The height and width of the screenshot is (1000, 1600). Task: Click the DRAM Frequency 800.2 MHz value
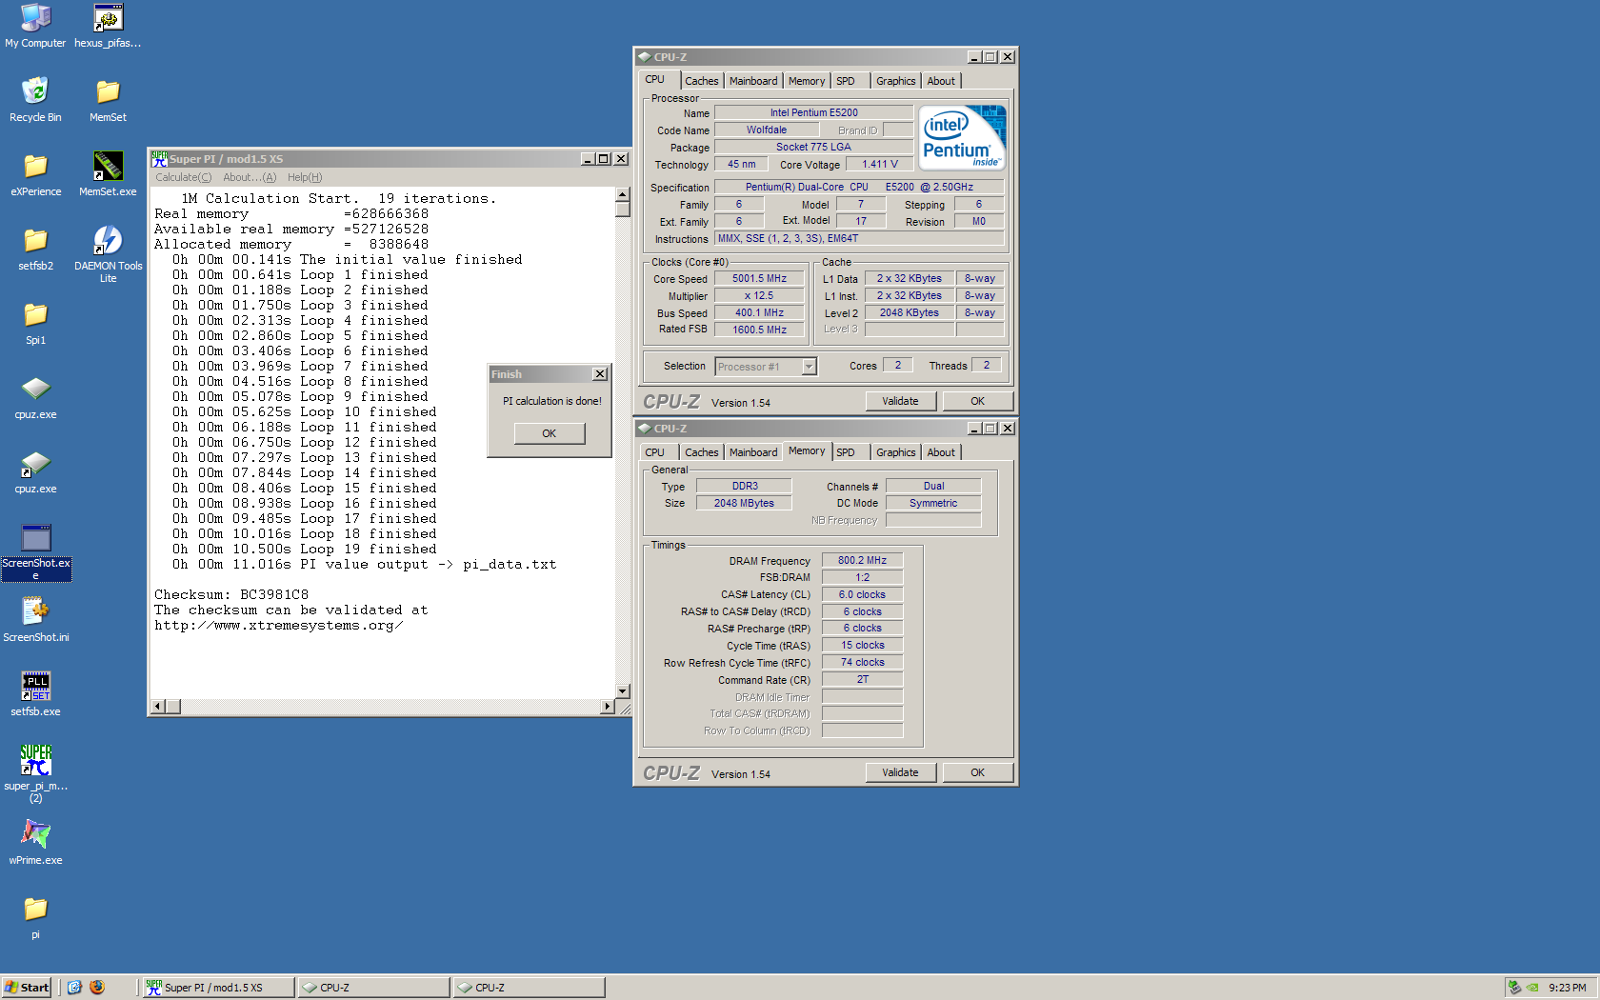pyautogui.click(x=862, y=560)
